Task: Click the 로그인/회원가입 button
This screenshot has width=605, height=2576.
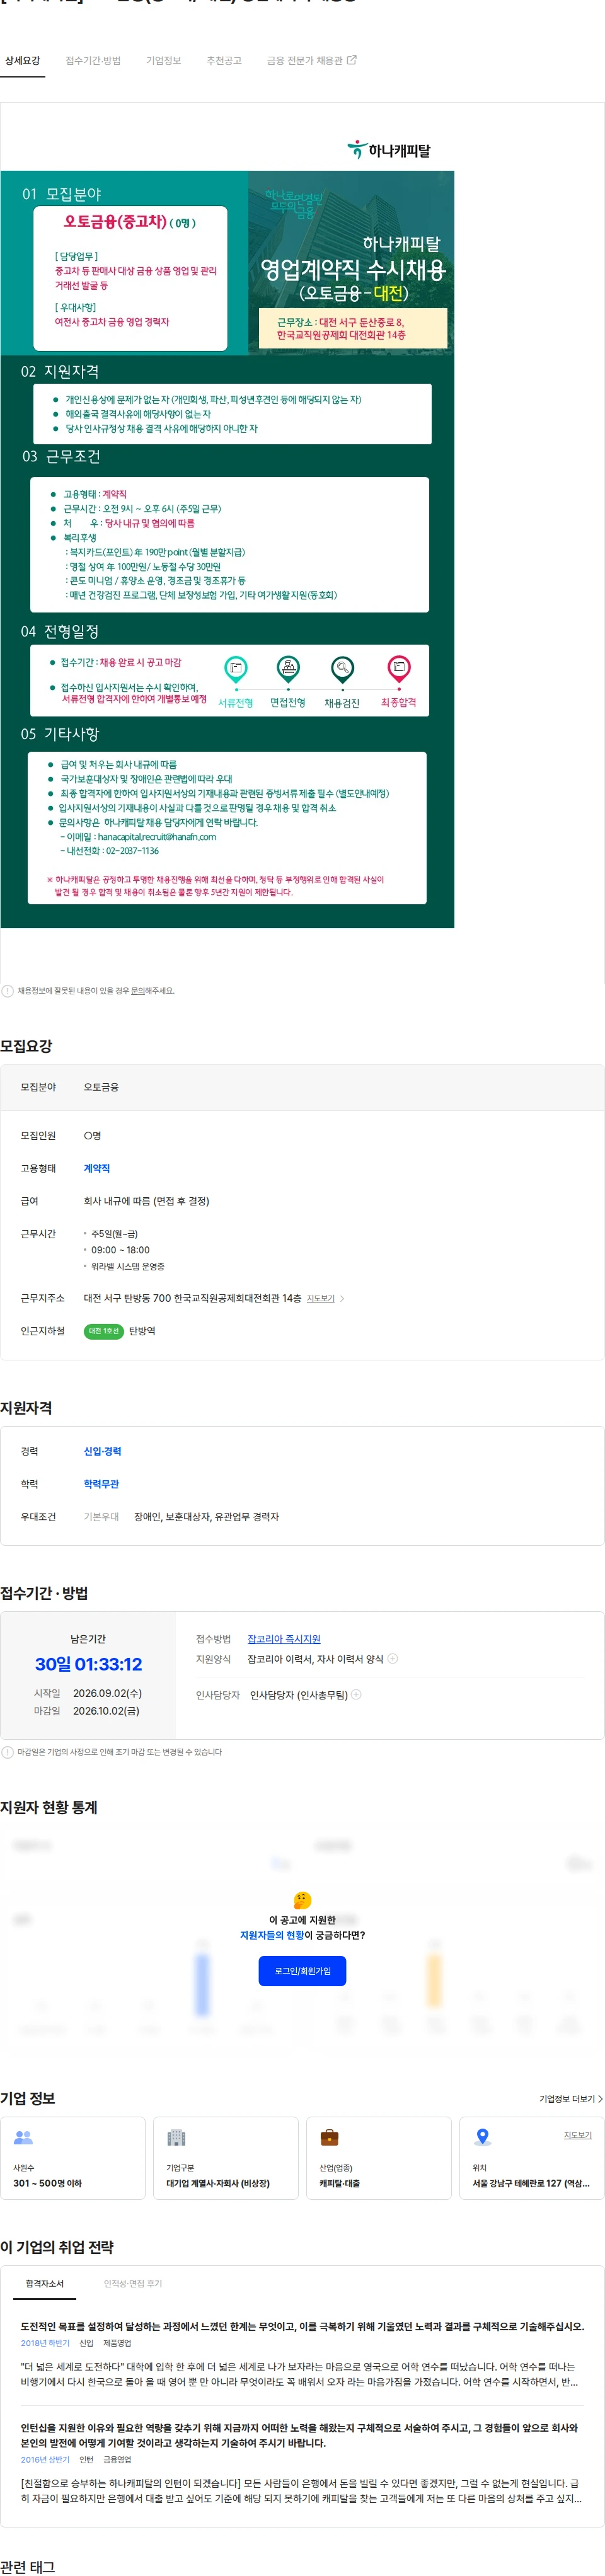Action: click(302, 1971)
